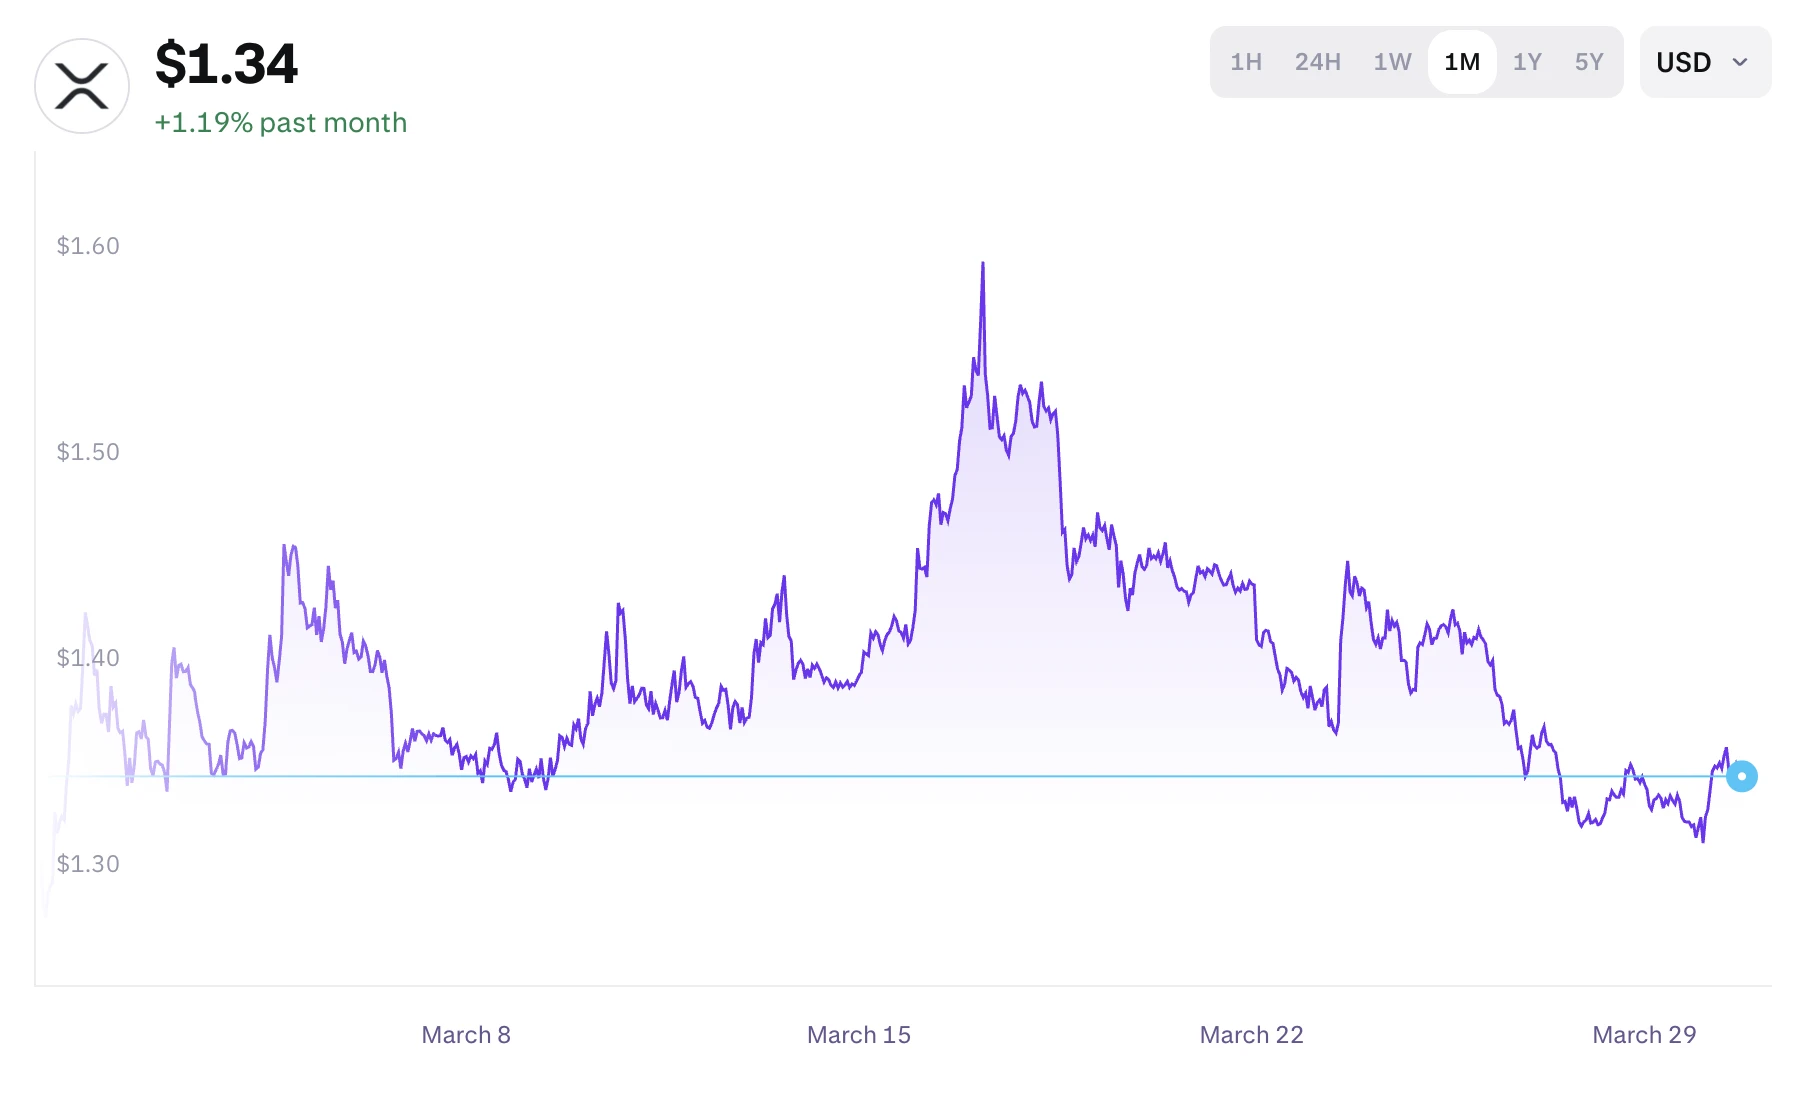Click the March 8 date label
Viewport: 1804px width, 1108px height.
point(466,1035)
